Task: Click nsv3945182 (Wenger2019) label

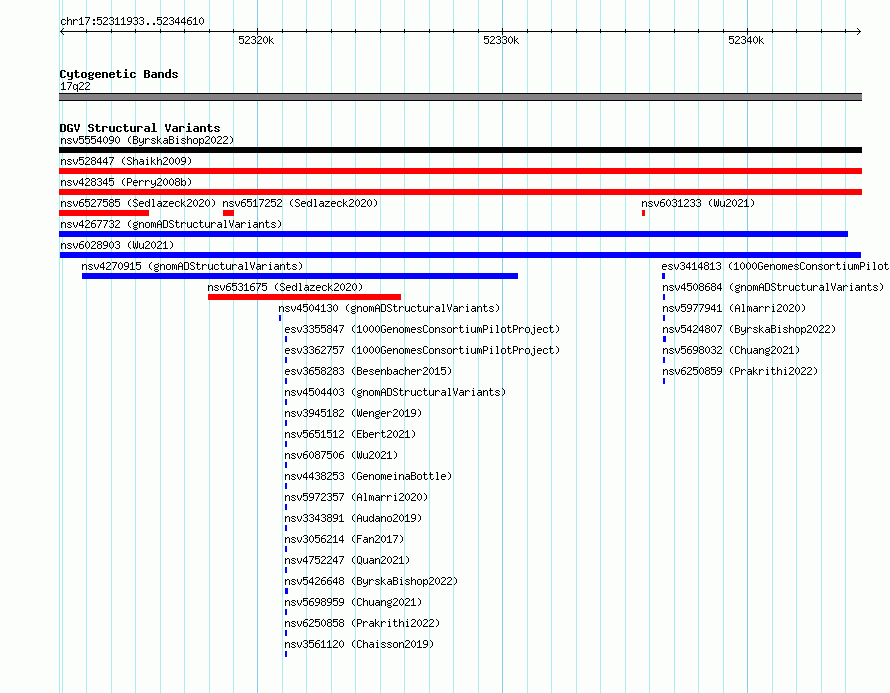Action: point(353,413)
